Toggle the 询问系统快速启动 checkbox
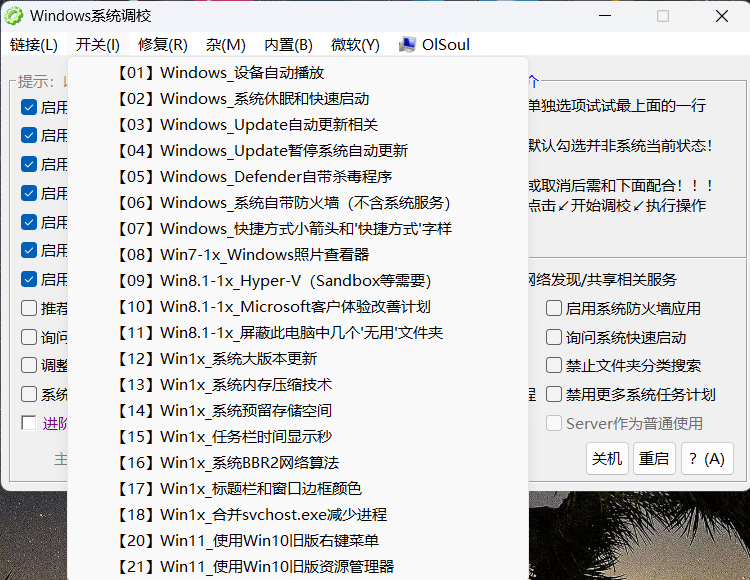This screenshot has height=580, width=750. pos(554,338)
